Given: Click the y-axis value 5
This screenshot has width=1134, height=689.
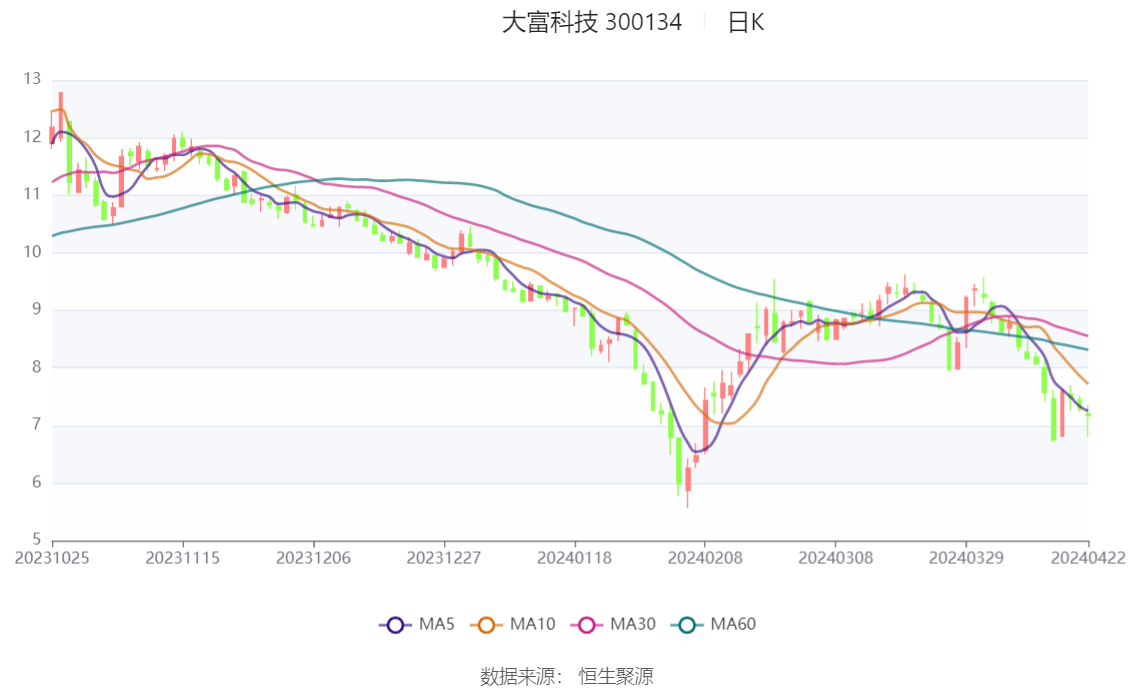Looking at the screenshot, I should 36,539.
